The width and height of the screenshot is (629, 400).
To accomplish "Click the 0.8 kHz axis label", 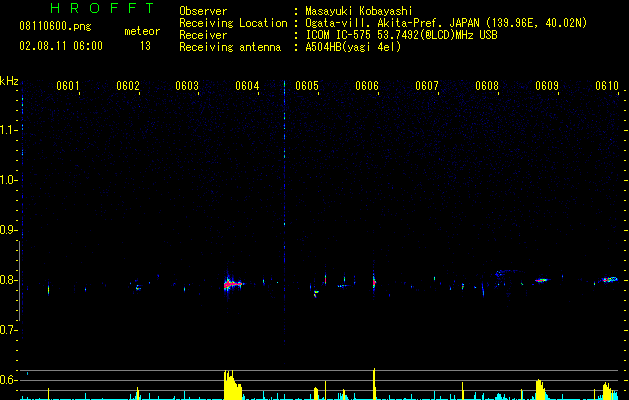I will (x=9, y=280).
